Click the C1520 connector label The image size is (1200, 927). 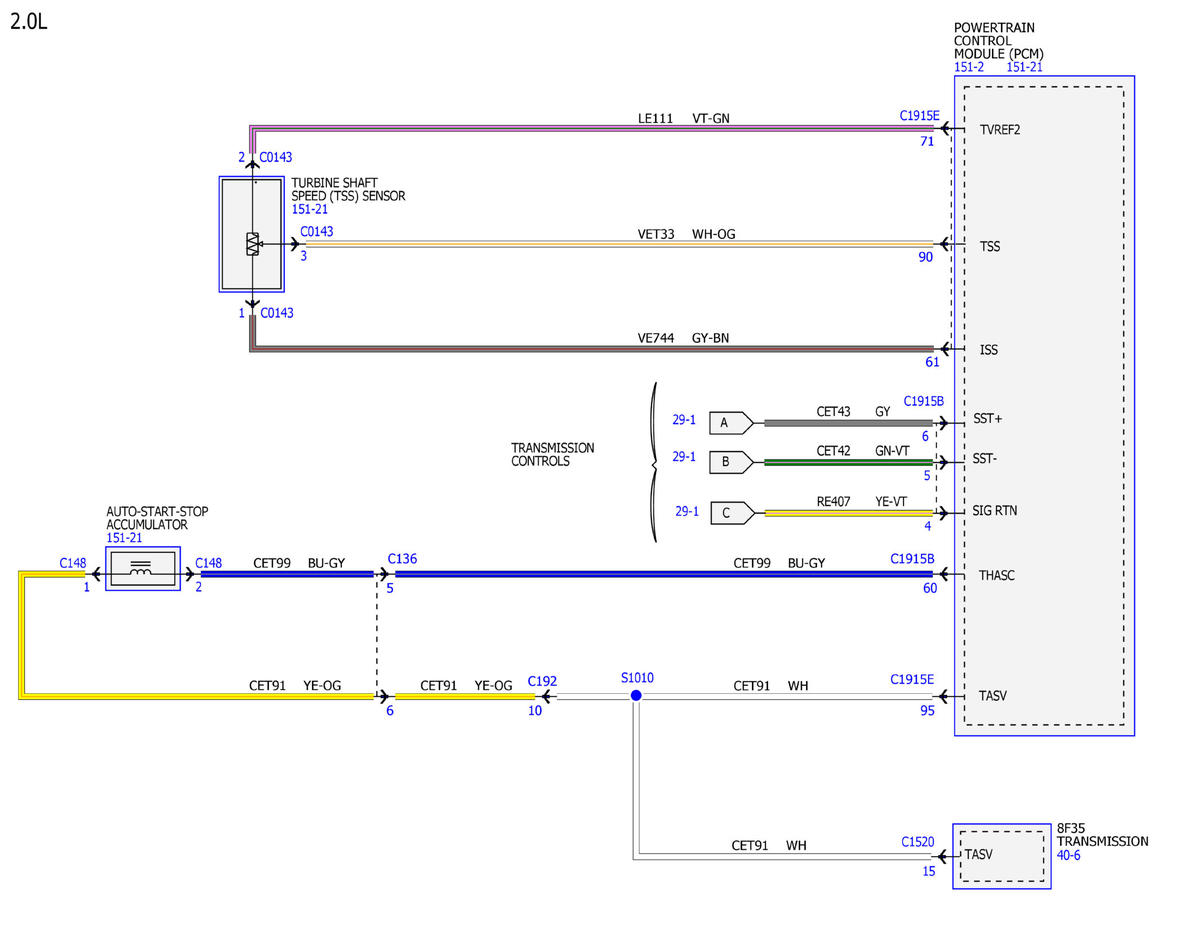(918, 842)
